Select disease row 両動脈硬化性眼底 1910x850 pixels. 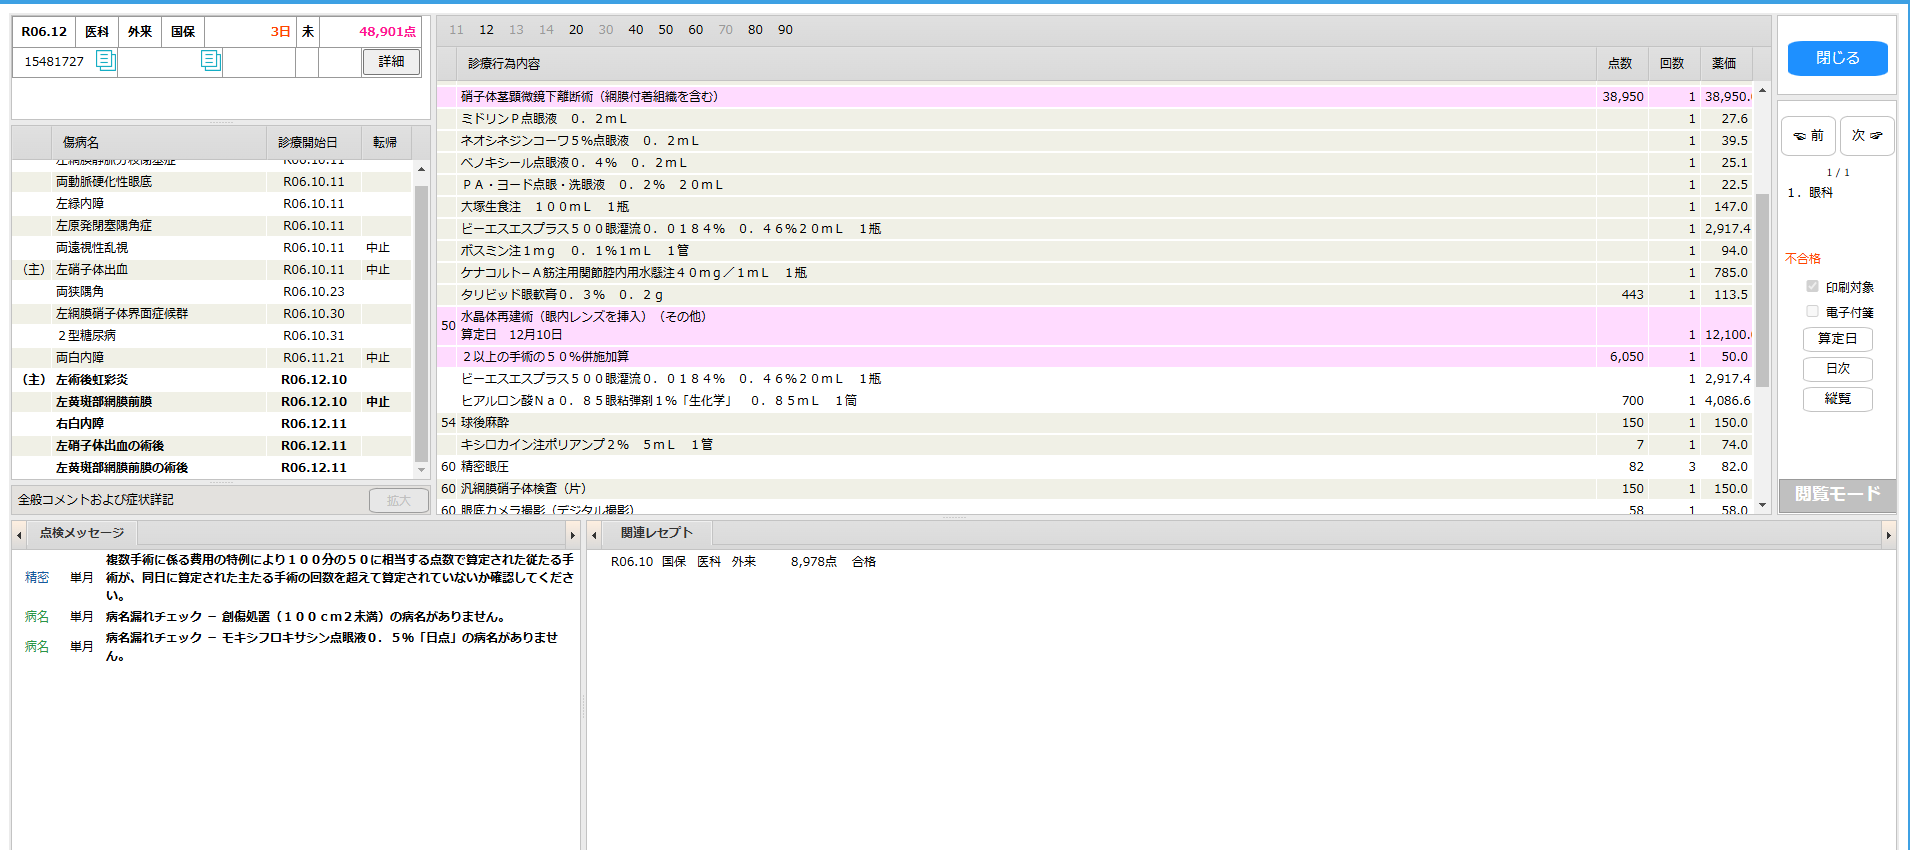click(x=212, y=182)
